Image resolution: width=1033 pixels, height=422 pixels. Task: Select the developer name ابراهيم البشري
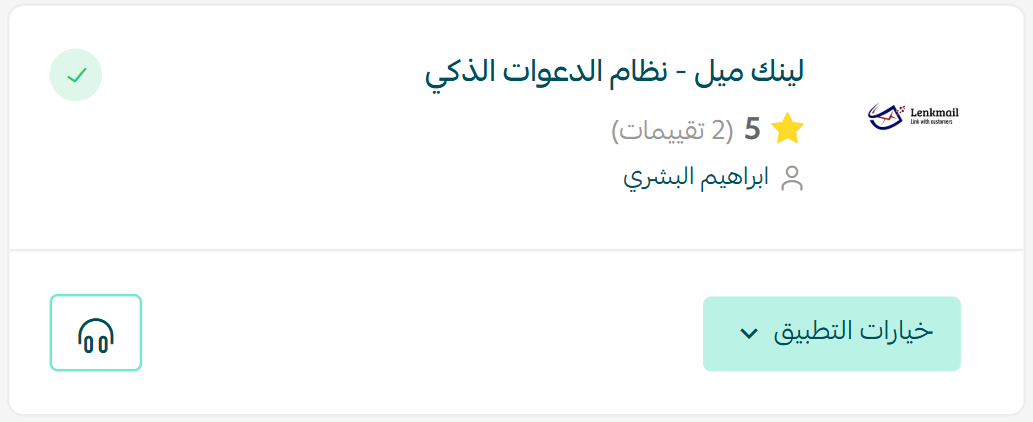[696, 178]
